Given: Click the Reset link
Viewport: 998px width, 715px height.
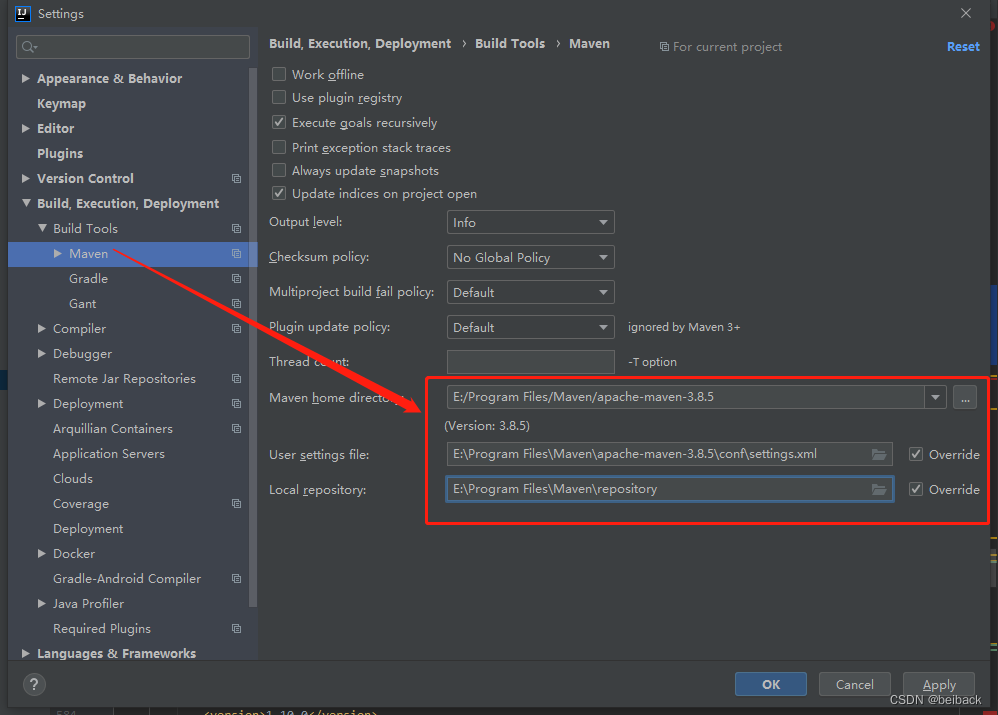Looking at the screenshot, I should [x=963, y=47].
